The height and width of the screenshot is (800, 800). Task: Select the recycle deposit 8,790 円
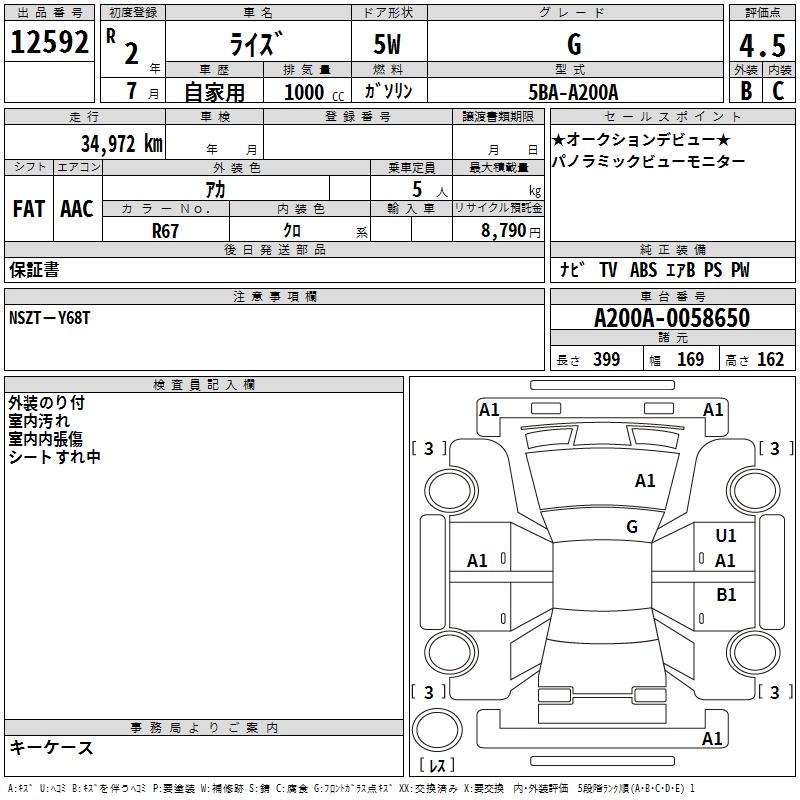pos(511,231)
